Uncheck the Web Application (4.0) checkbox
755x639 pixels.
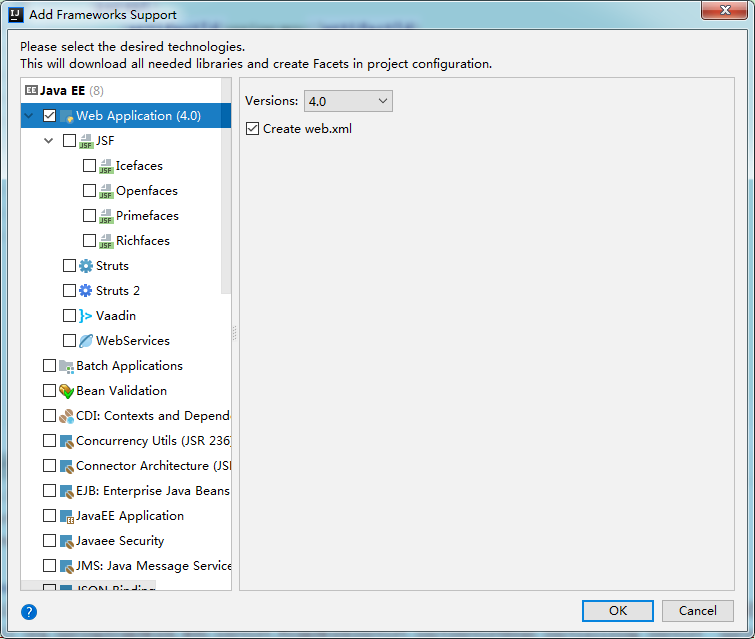coord(50,116)
